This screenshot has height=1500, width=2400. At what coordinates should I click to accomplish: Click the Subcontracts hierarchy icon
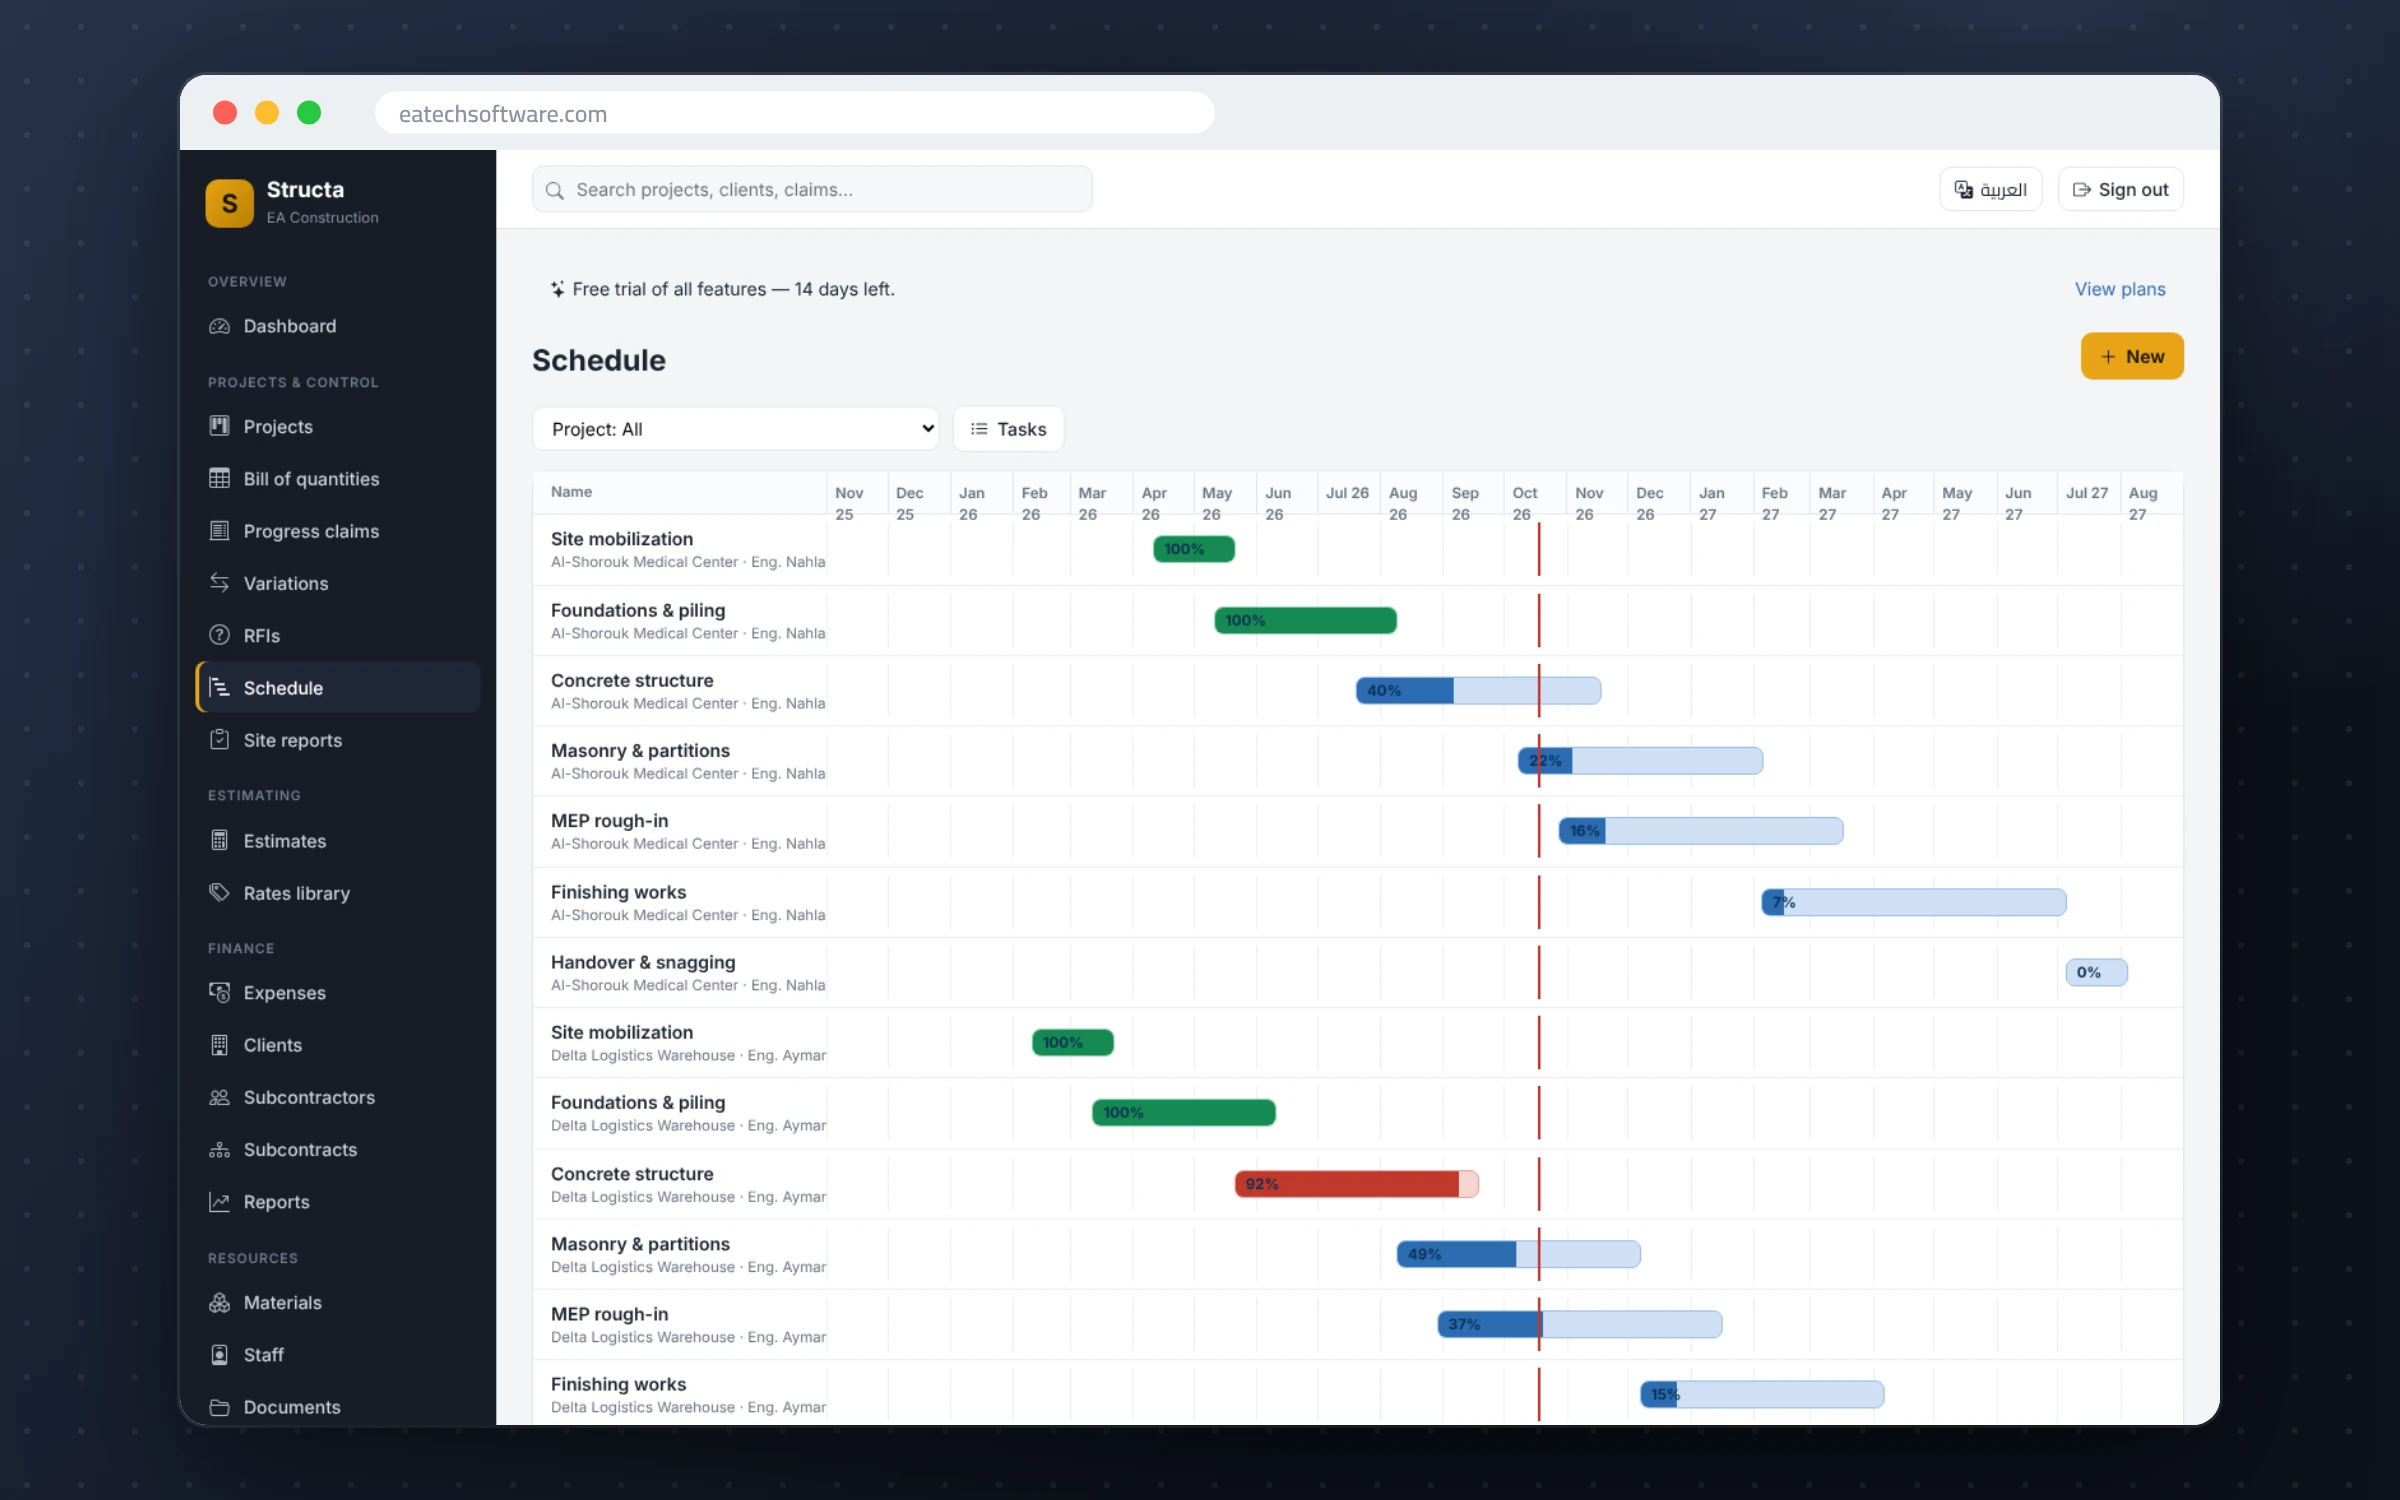(x=219, y=1150)
